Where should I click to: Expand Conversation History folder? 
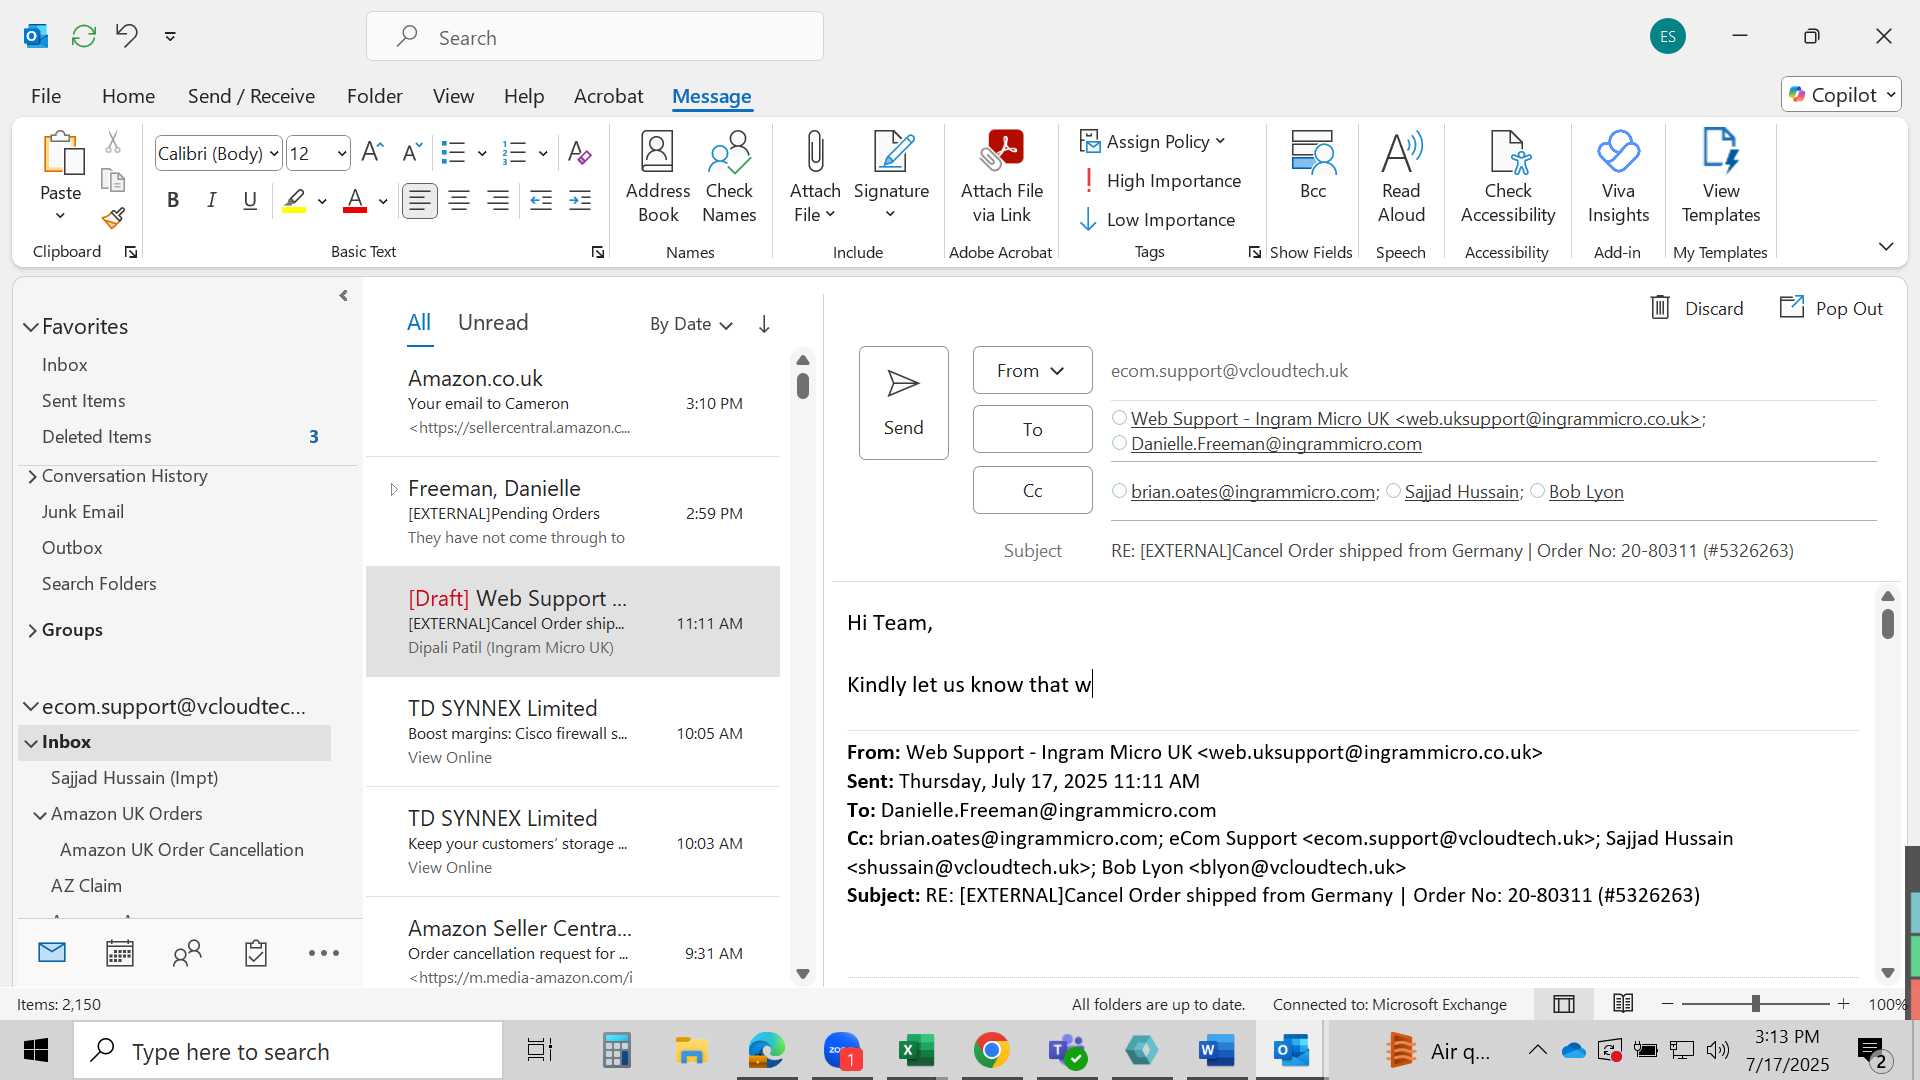[32, 477]
